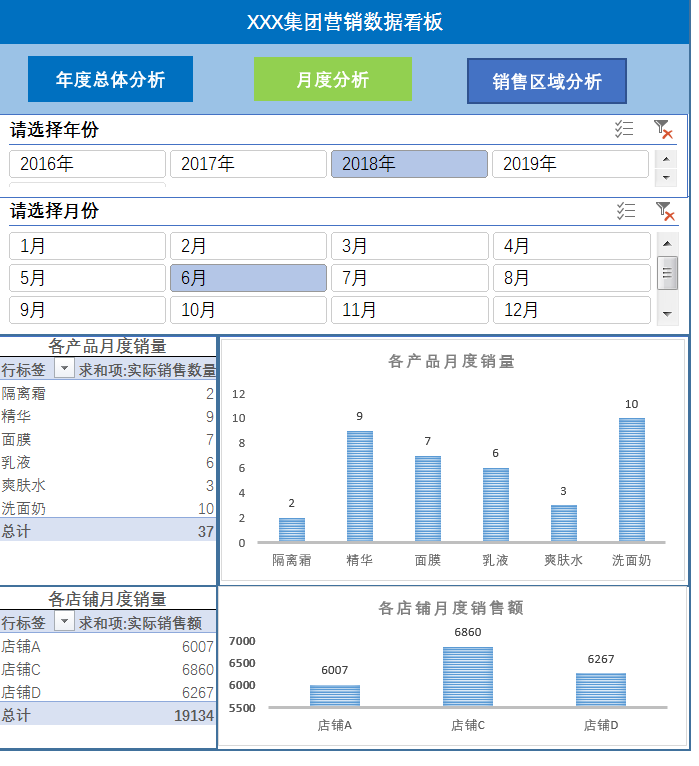Image resolution: width=699 pixels, height=766 pixels.
Task: Select the 隔离霜 row in product table
Action: coord(108,394)
